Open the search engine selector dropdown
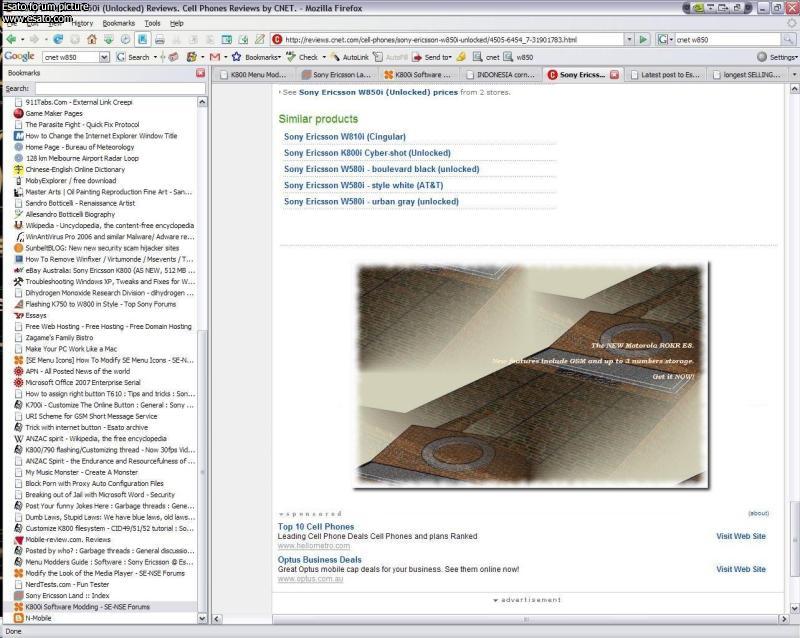Image resolution: width=800 pixels, height=638 pixels. (664, 39)
